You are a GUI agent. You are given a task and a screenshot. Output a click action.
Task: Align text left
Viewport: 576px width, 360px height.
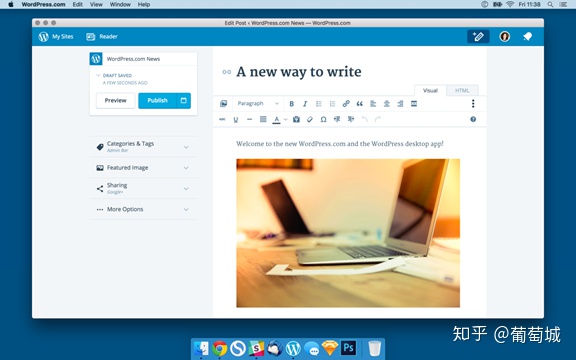click(373, 104)
